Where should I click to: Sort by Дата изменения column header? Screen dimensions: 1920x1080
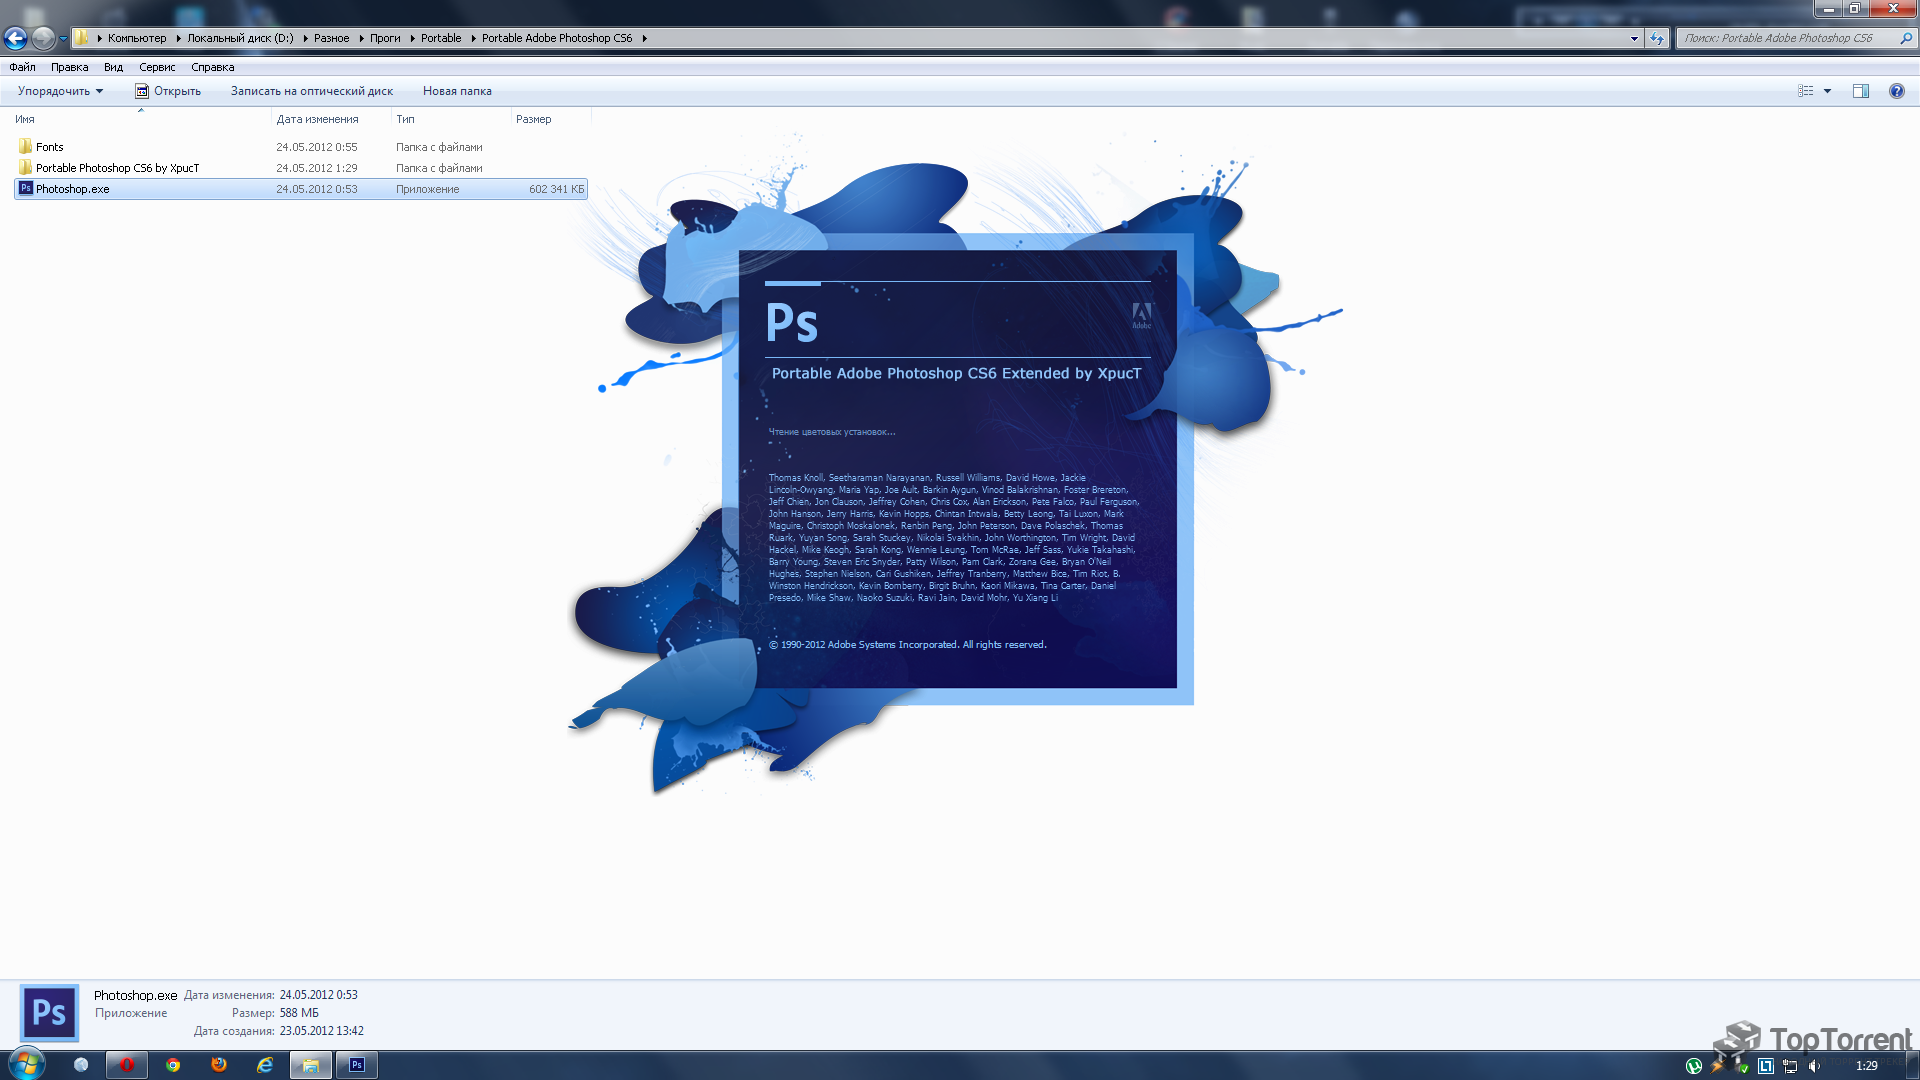tap(331, 119)
